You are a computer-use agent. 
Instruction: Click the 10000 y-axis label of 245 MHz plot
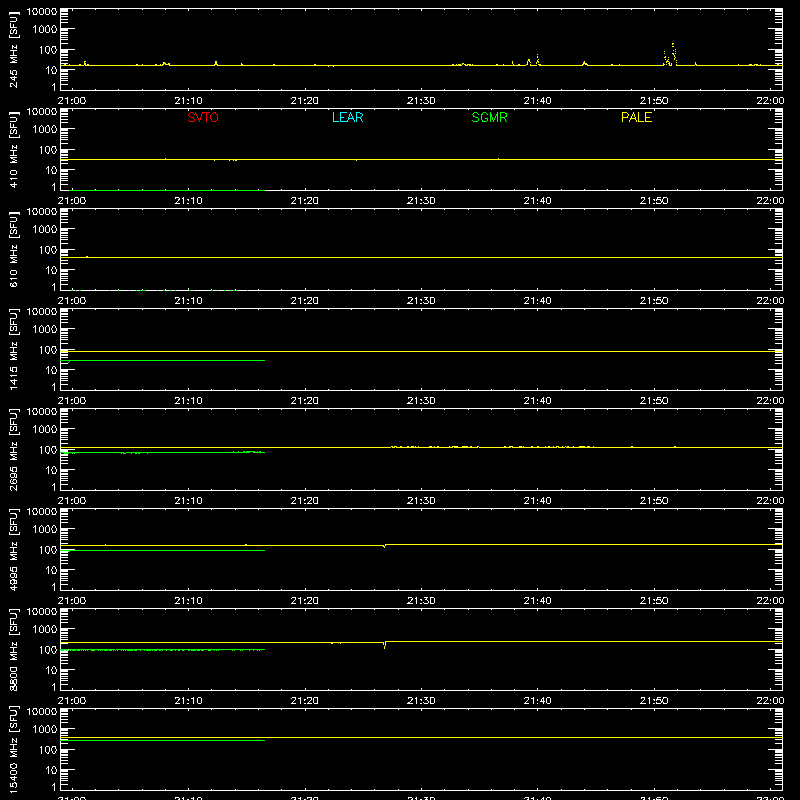pyautogui.click(x=42, y=12)
